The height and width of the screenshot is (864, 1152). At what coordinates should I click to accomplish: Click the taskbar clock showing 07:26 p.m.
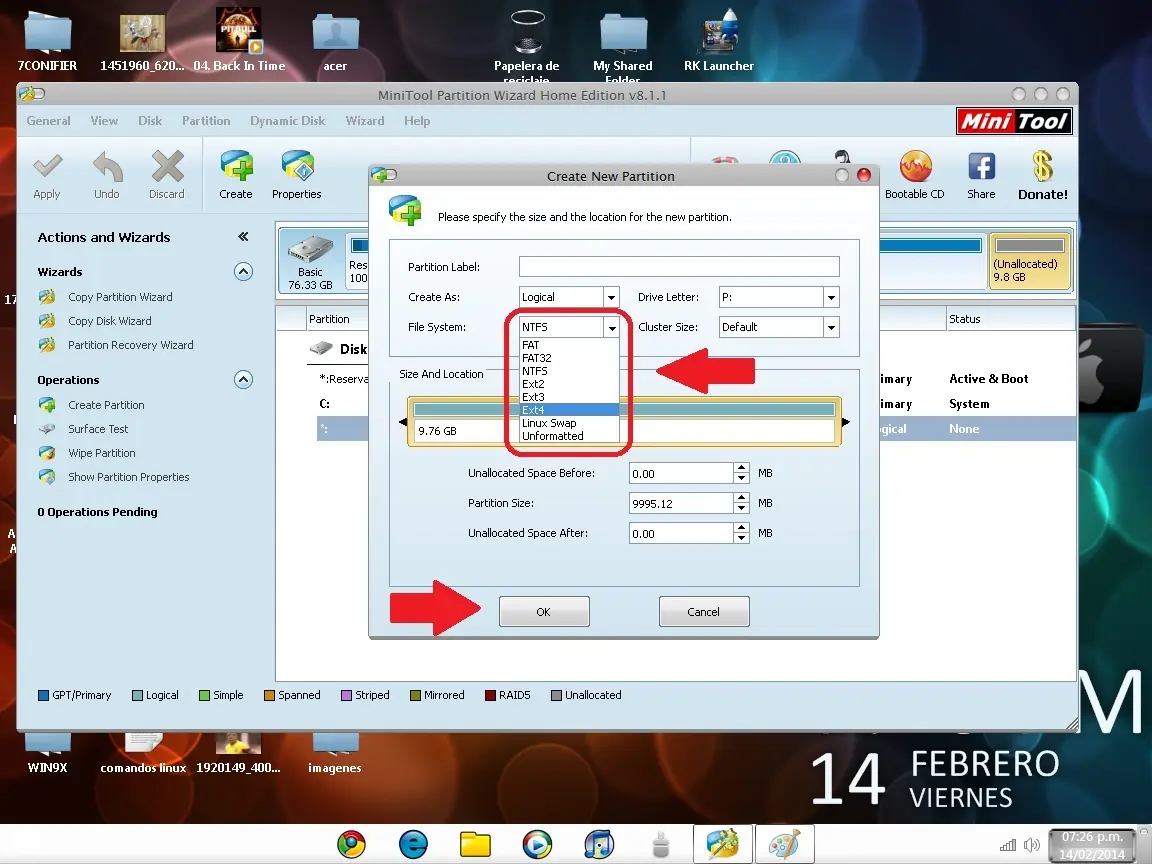click(1092, 845)
